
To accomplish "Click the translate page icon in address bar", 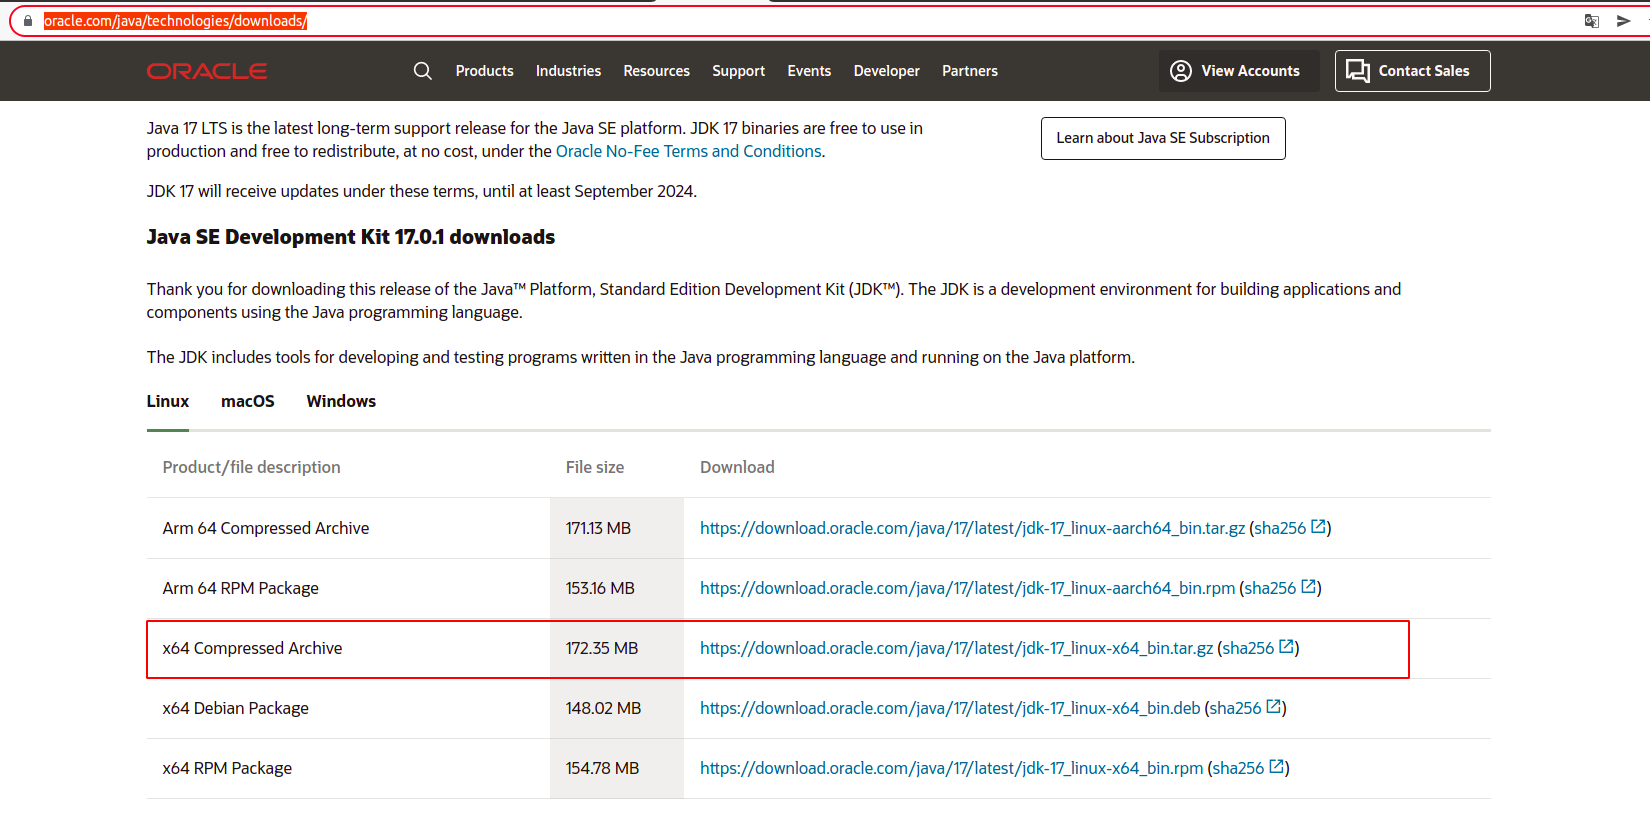I will 1591,21.
